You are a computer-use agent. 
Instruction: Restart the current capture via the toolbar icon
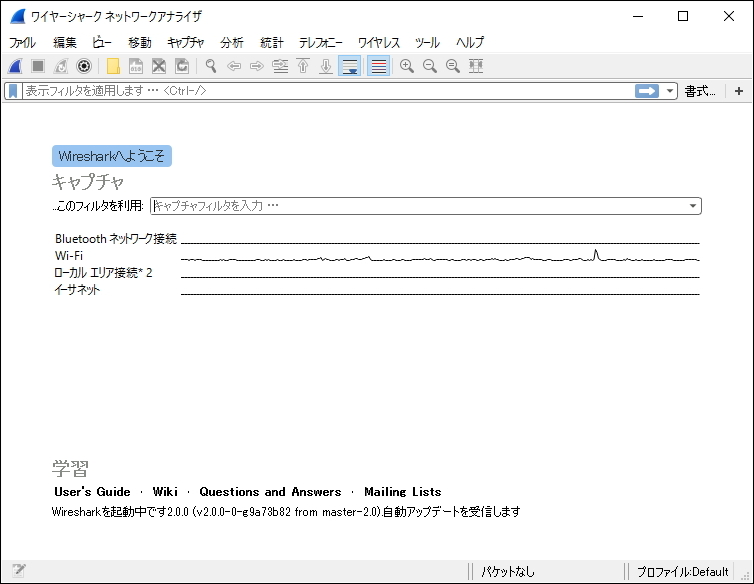61,66
